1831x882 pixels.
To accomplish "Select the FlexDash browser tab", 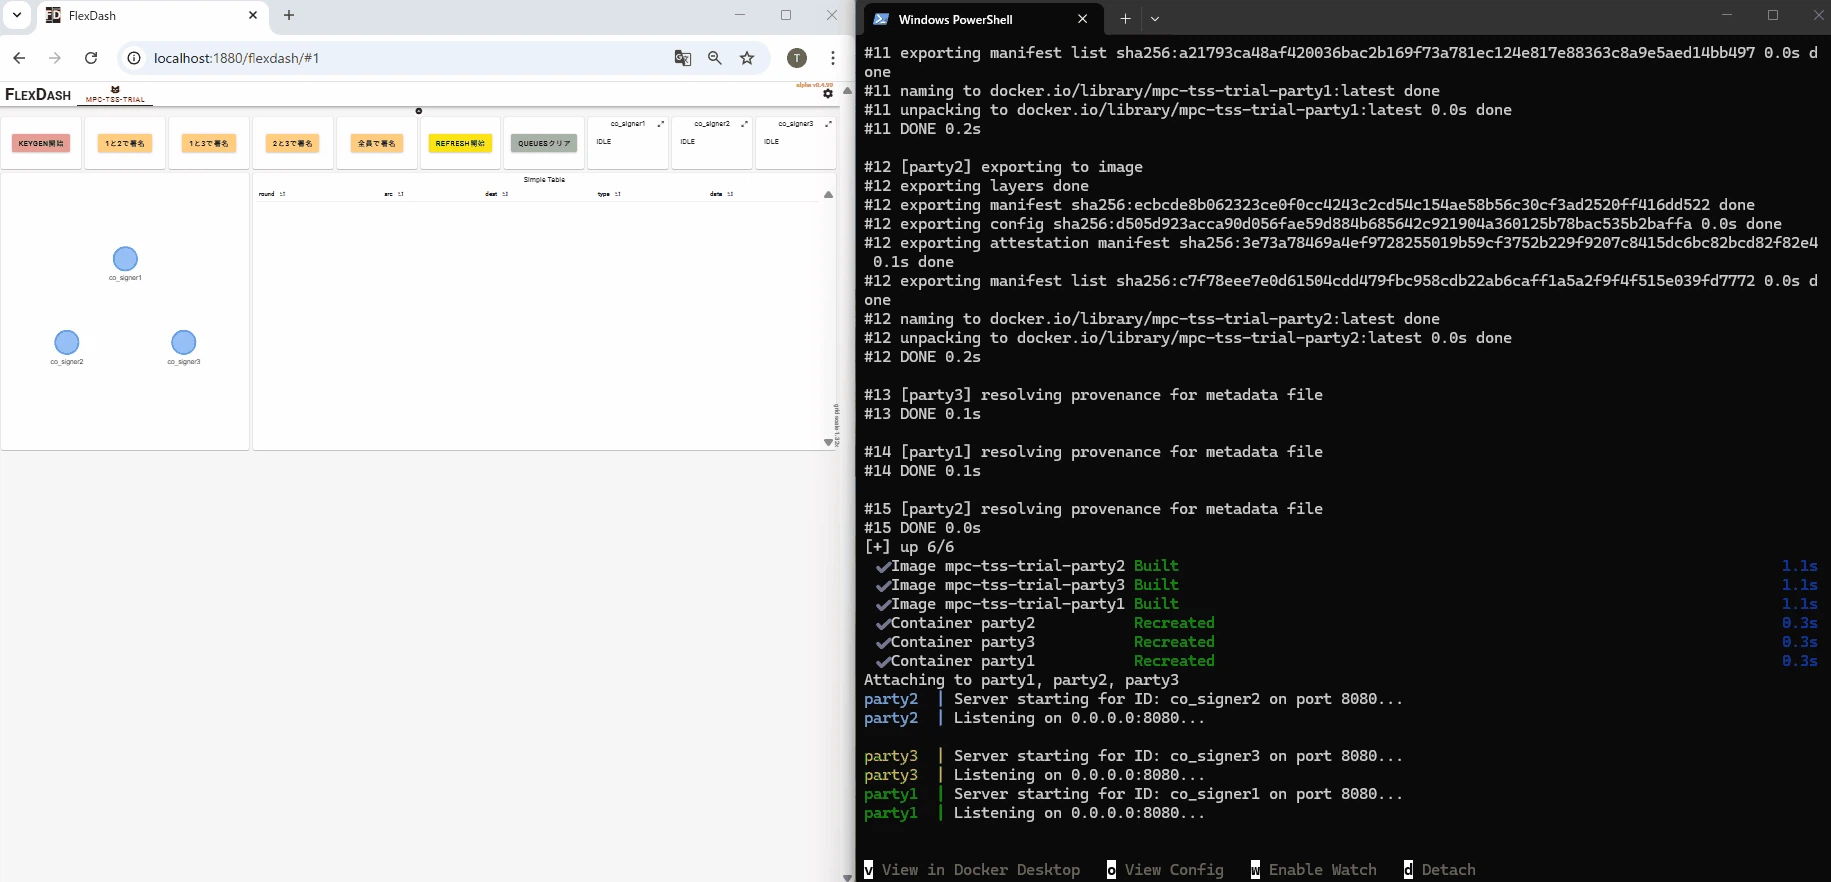I will point(152,16).
